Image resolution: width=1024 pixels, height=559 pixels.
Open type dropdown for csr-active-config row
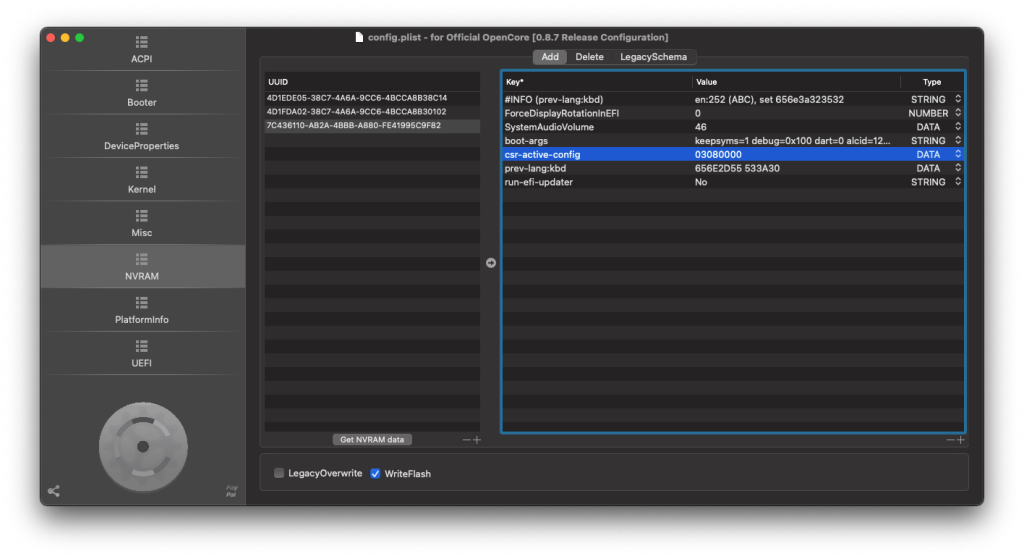957,155
